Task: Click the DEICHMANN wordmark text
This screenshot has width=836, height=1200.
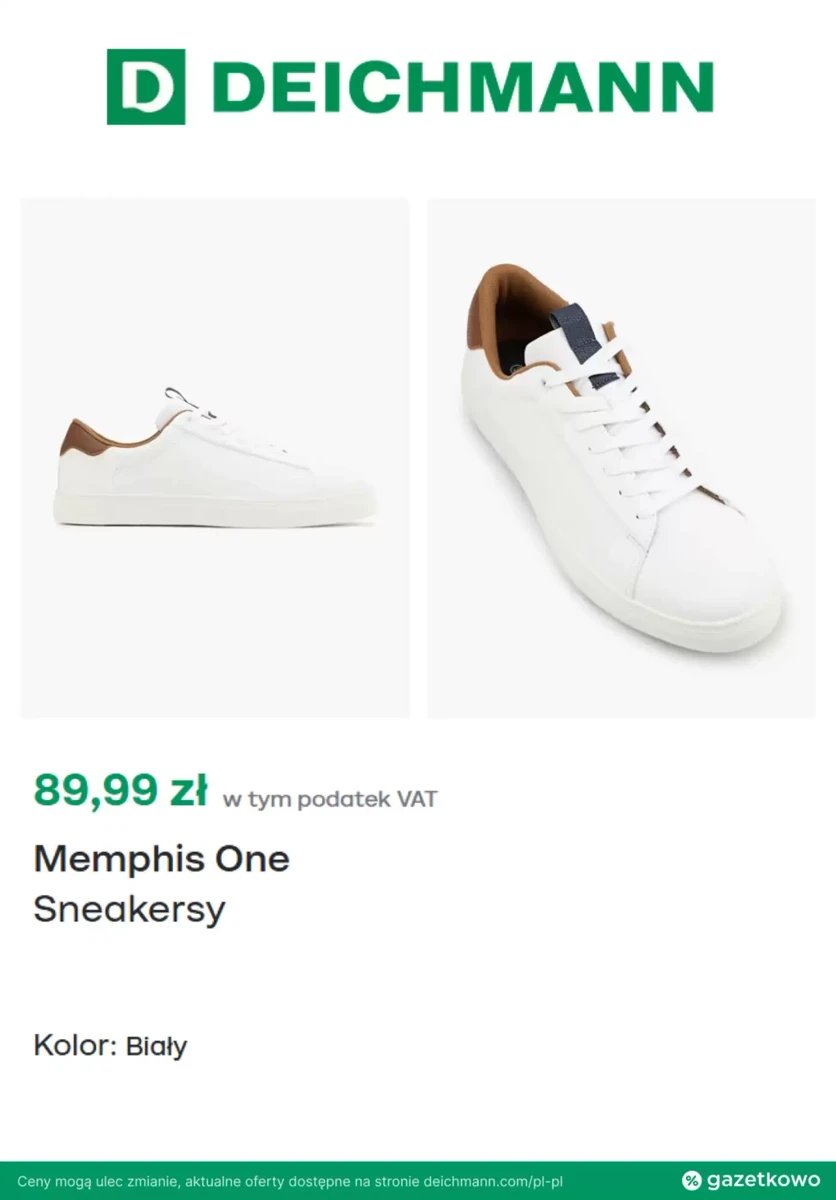Action: [463, 87]
